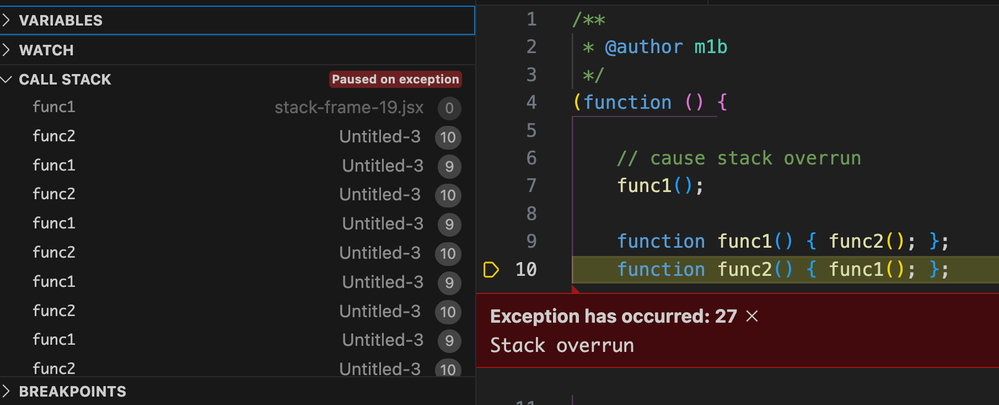This screenshot has width=999, height=405.
Task: Close the exception popup with X
Action: (x=753, y=316)
